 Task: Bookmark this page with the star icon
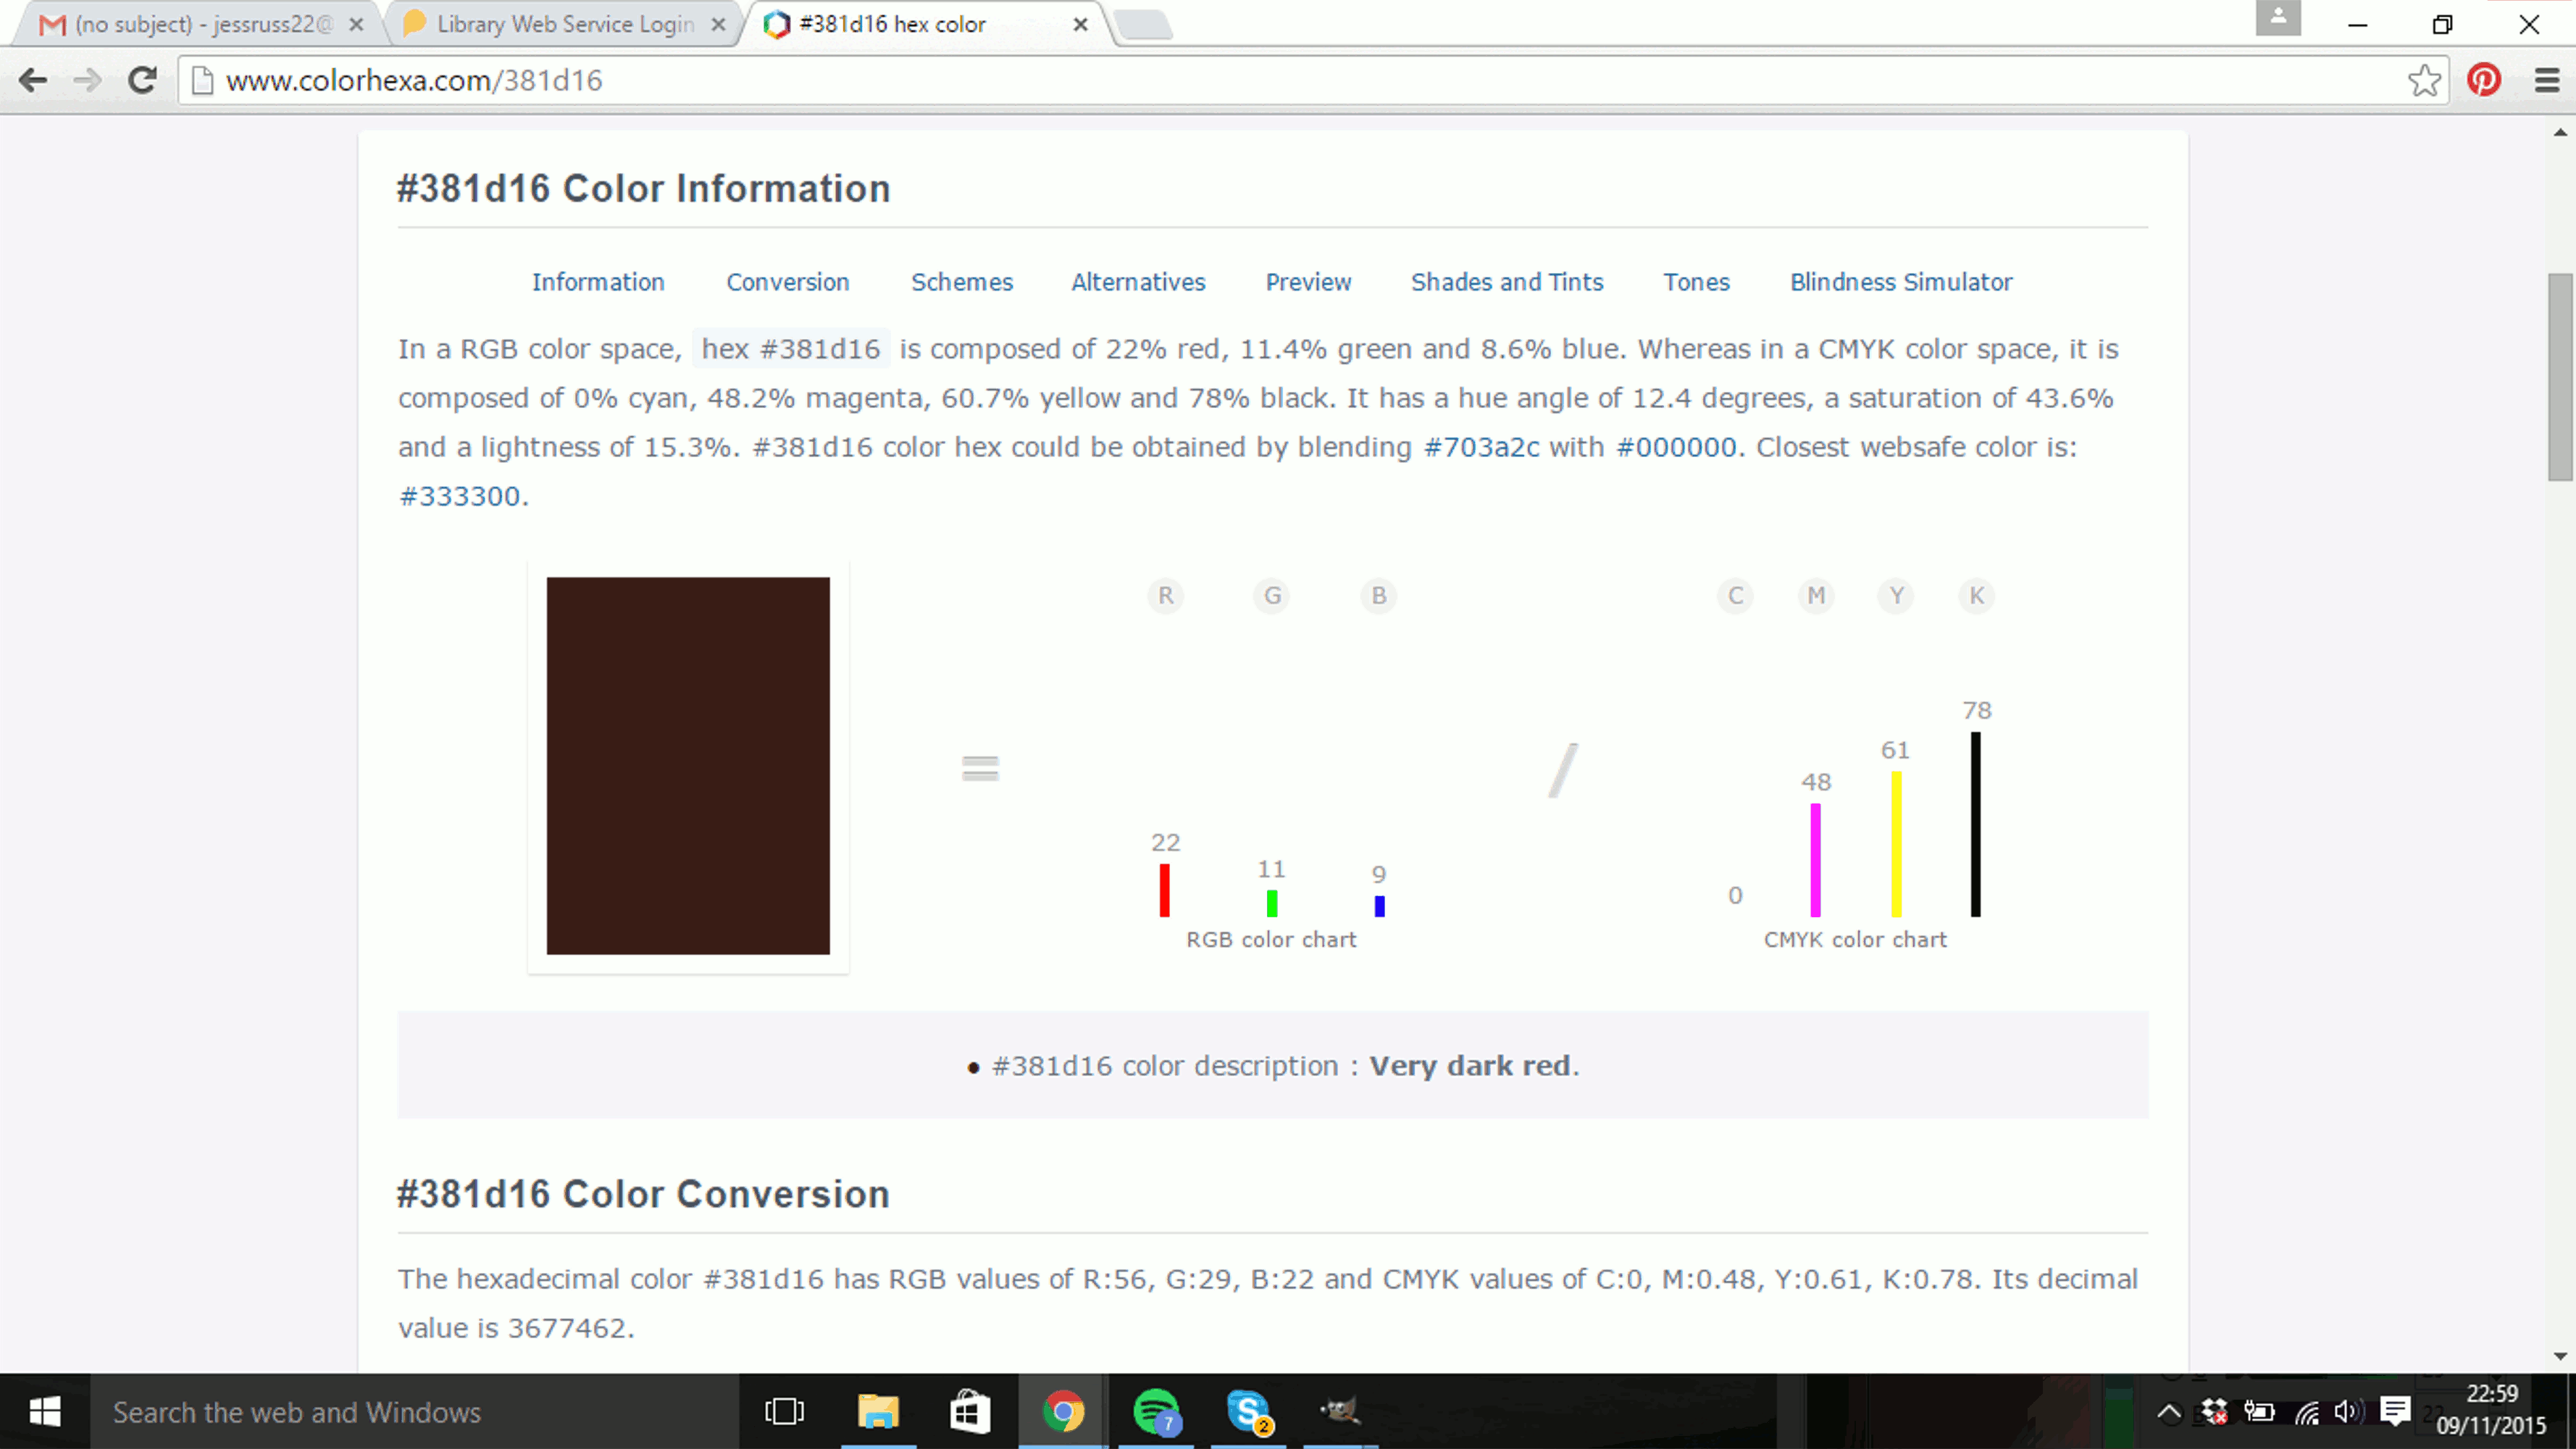pos(2424,80)
